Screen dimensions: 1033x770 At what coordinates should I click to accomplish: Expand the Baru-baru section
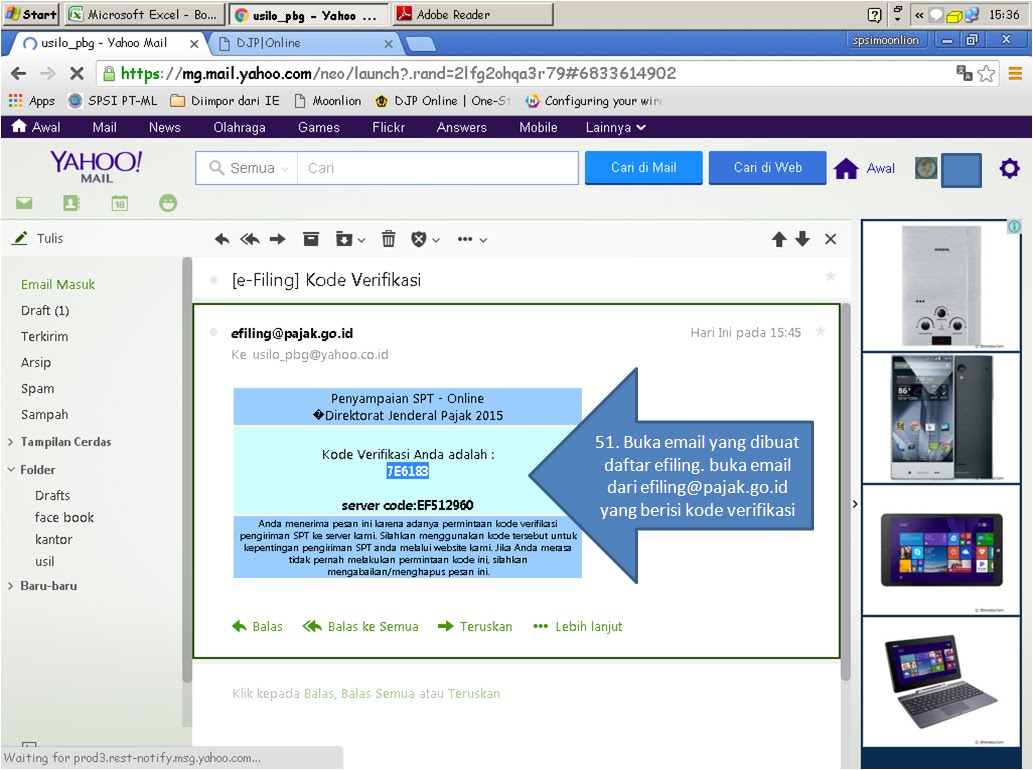pos(11,586)
